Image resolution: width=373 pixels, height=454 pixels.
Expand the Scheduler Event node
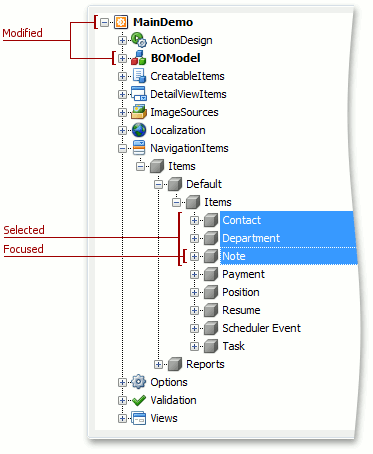tap(194, 328)
